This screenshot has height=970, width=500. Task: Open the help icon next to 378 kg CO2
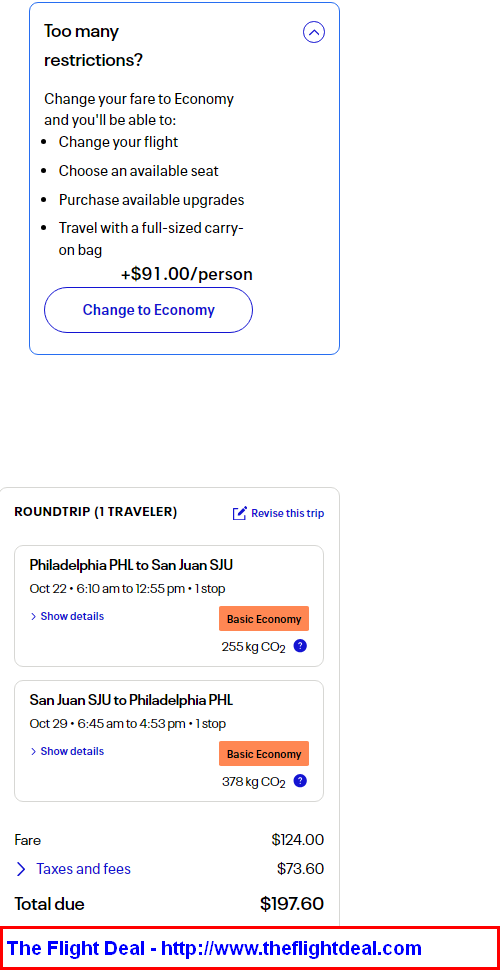[x=300, y=781]
